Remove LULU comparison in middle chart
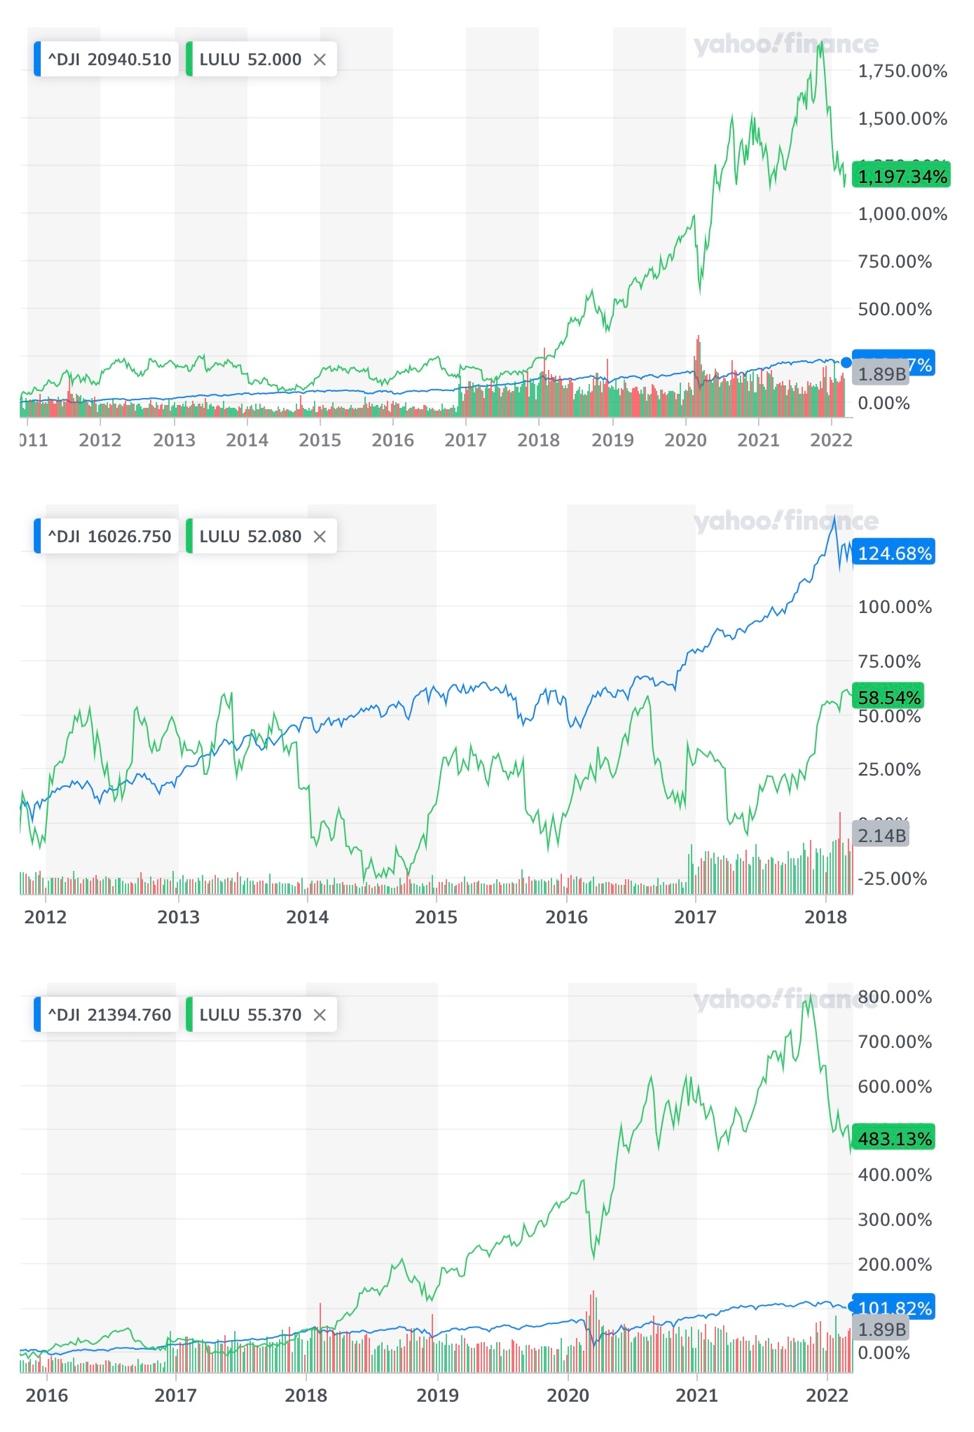 pos(320,536)
